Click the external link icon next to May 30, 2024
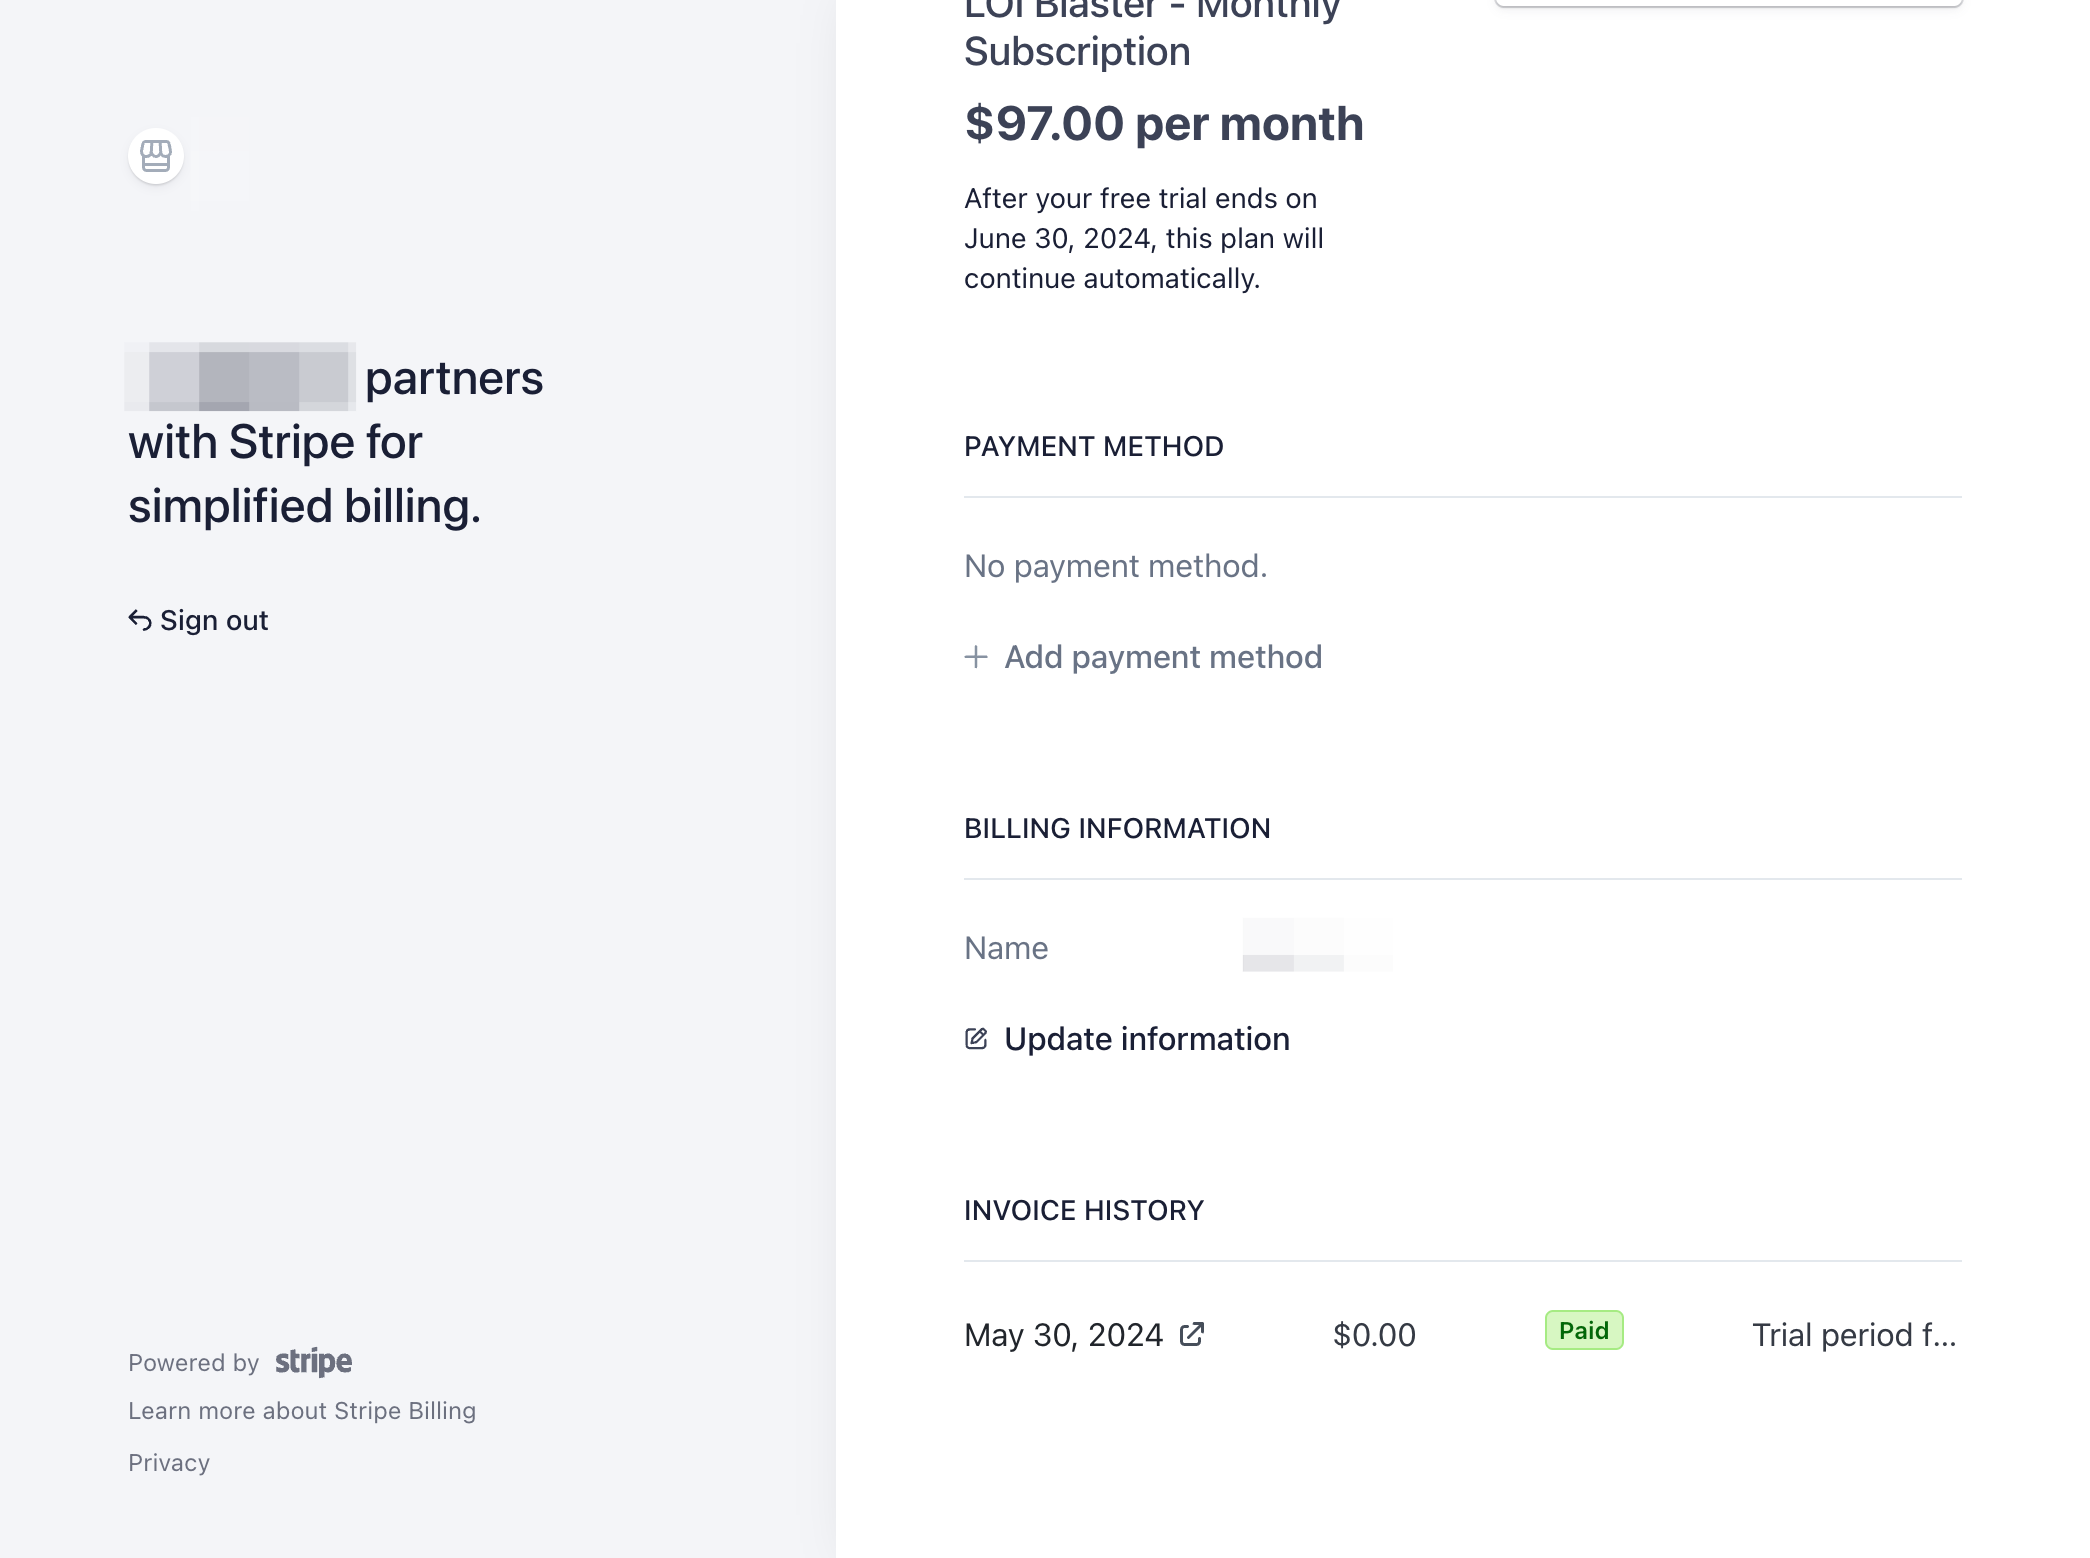 tap(1192, 1334)
